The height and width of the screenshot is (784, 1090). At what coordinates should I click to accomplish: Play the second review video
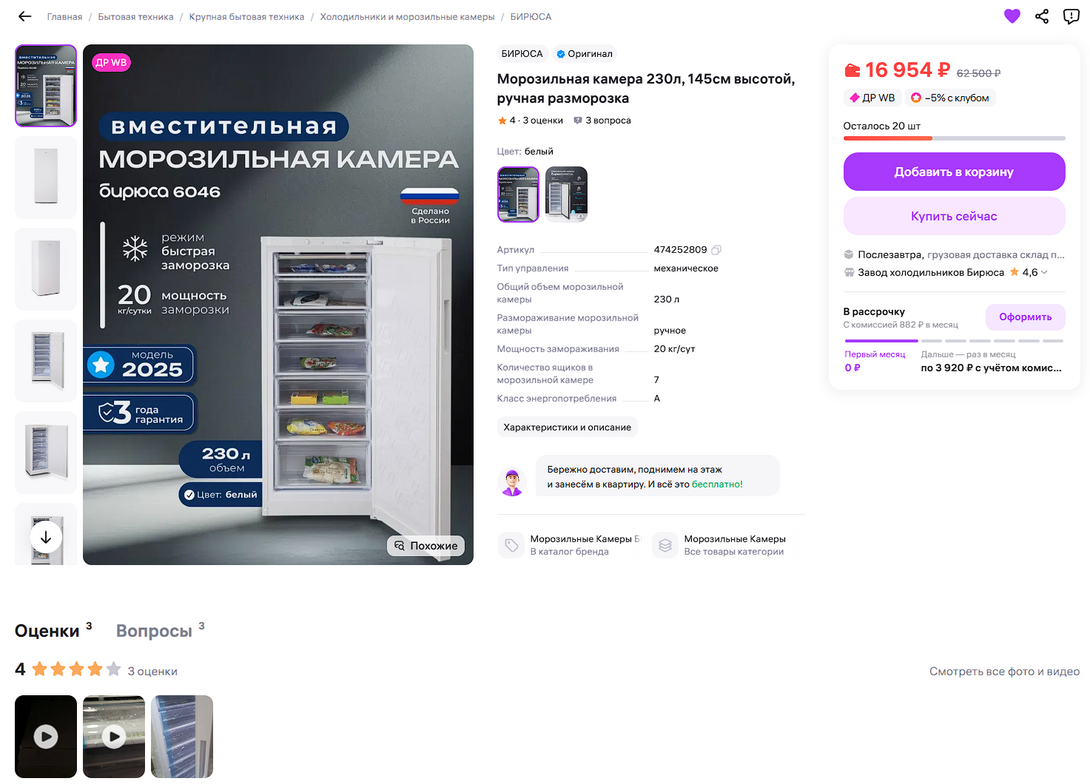click(x=114, y=736)
